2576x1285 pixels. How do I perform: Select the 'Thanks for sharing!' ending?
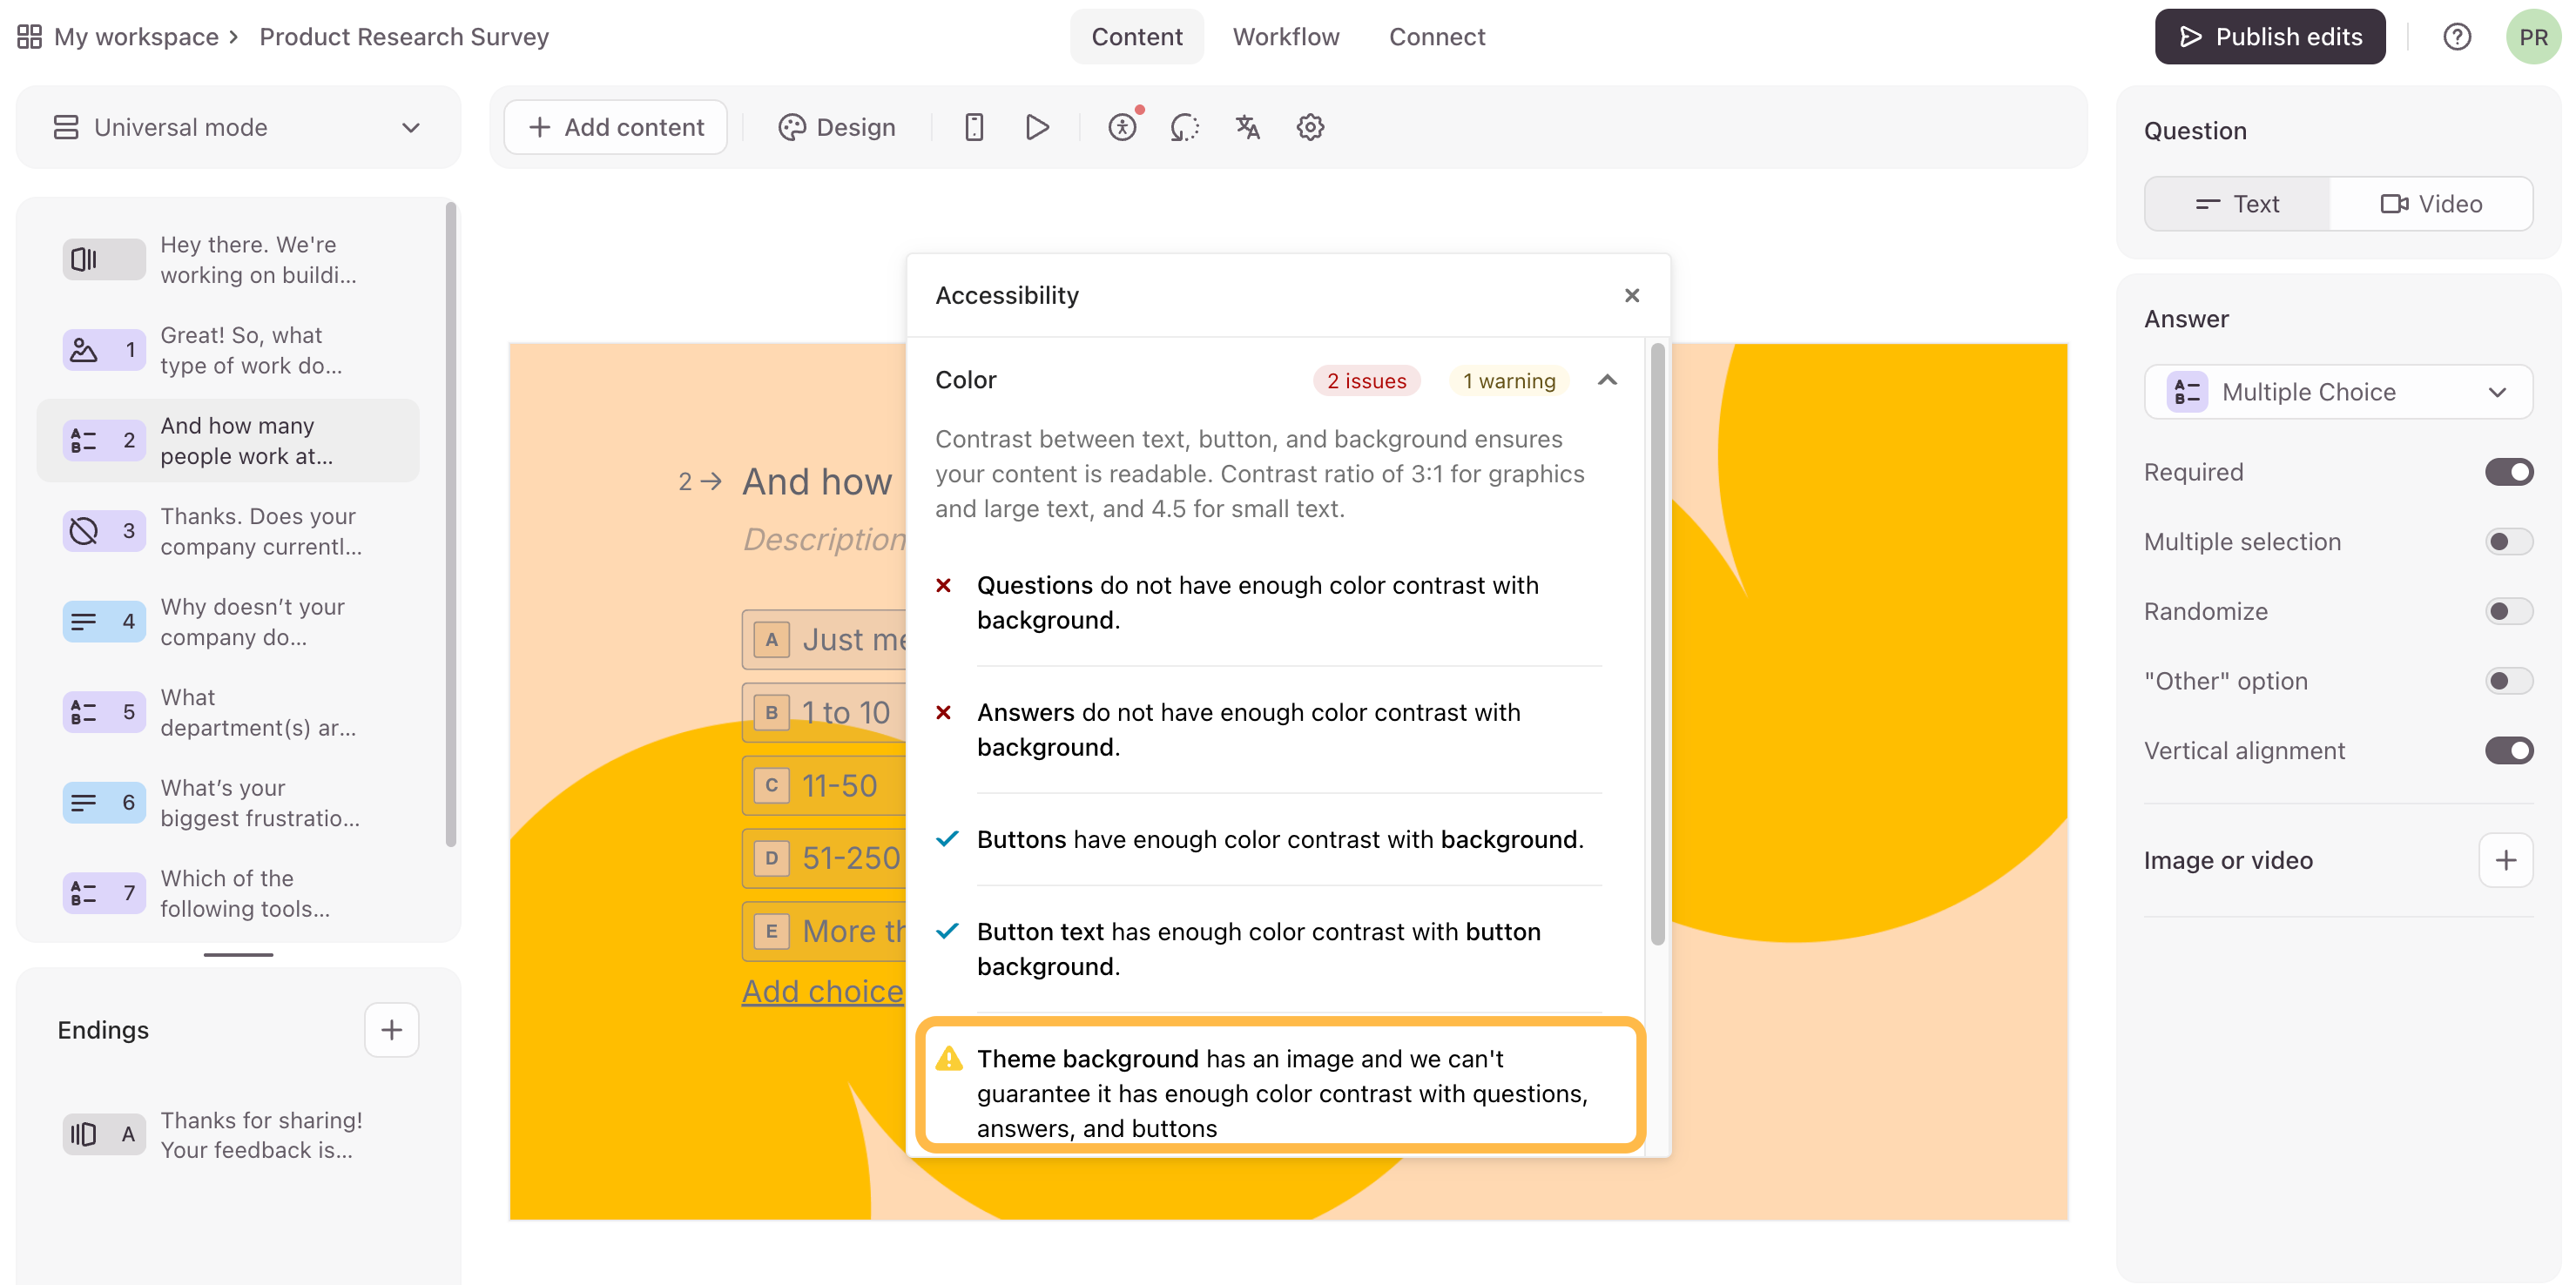228,1135
